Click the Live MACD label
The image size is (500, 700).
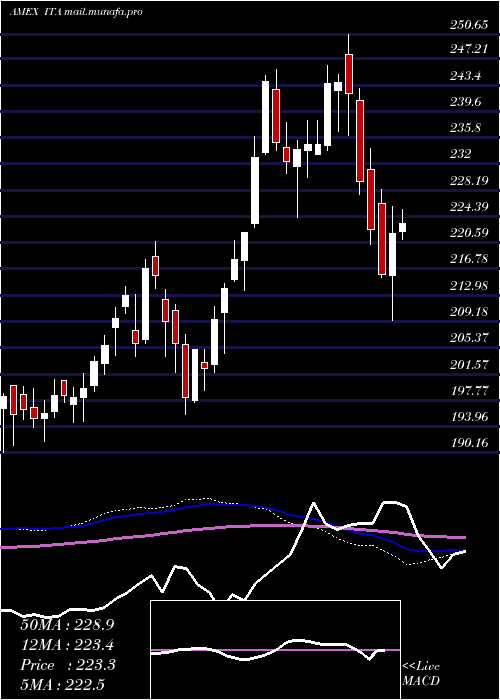coord(421,674)
